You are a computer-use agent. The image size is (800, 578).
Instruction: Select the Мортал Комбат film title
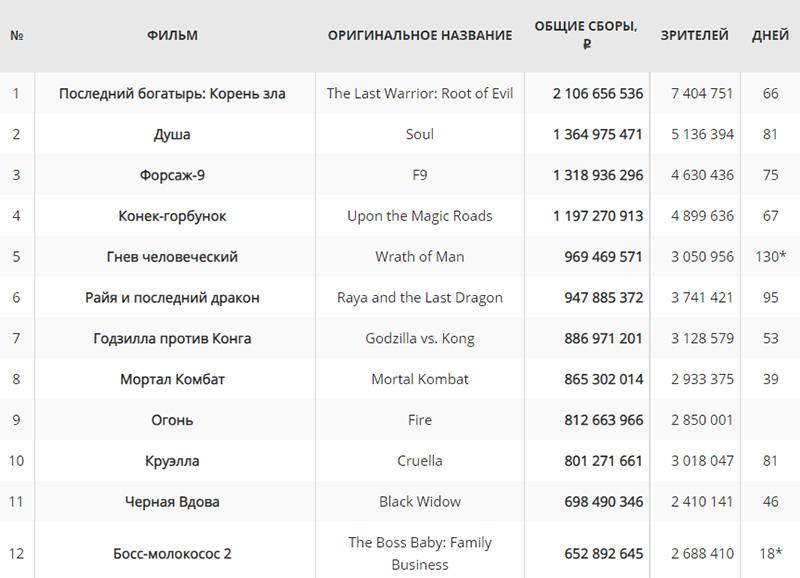coord(172,379)
